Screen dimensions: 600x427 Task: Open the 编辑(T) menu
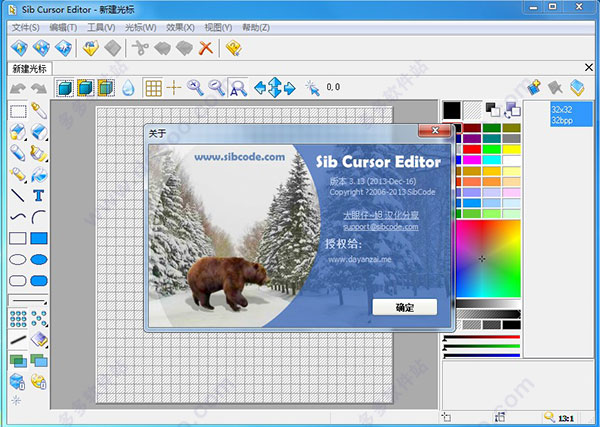[63, 28]
